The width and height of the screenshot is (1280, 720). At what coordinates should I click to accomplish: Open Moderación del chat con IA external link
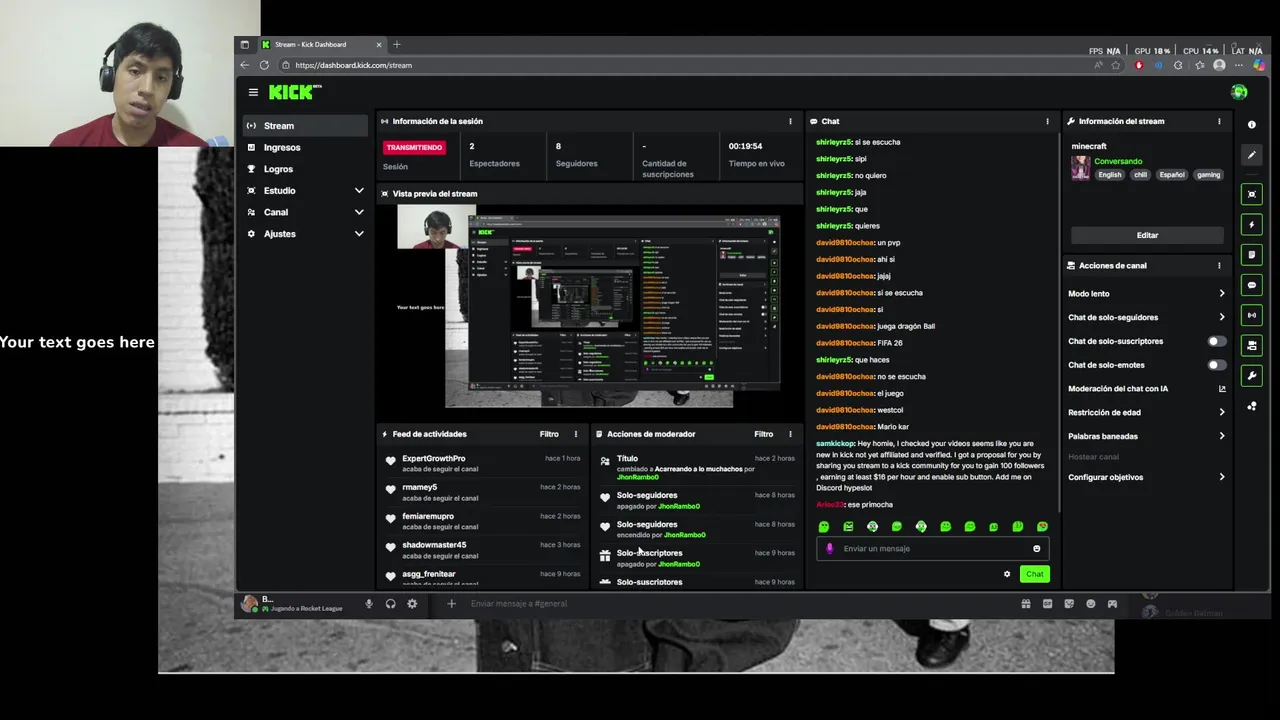1222,389
